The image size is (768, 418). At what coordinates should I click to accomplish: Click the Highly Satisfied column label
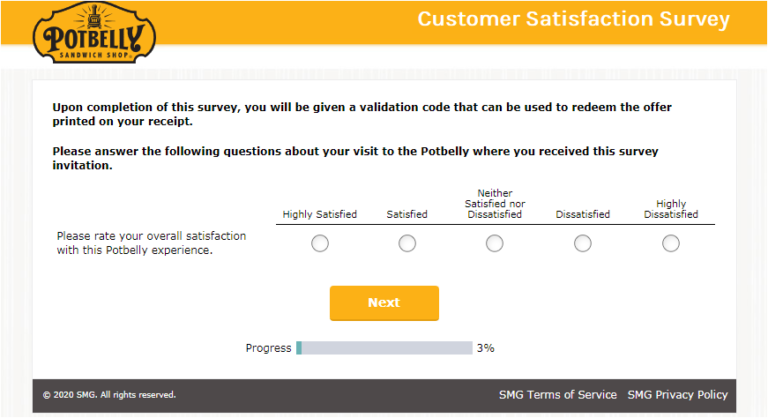[x=320, y=214]
